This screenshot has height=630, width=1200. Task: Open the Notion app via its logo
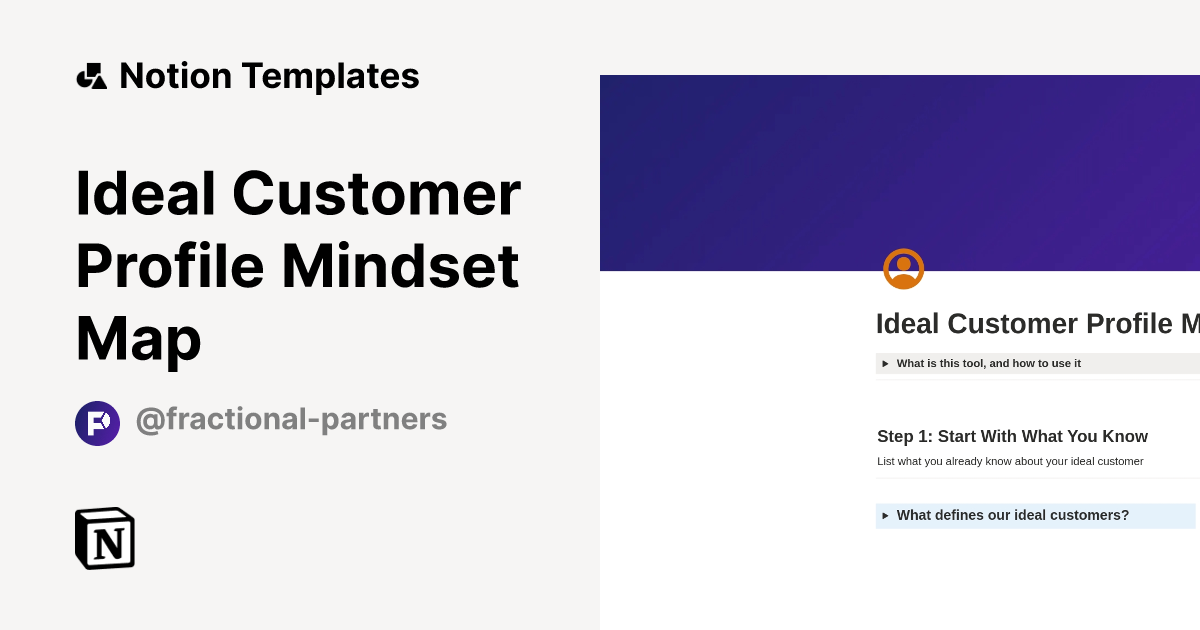[x=105, y=538]
